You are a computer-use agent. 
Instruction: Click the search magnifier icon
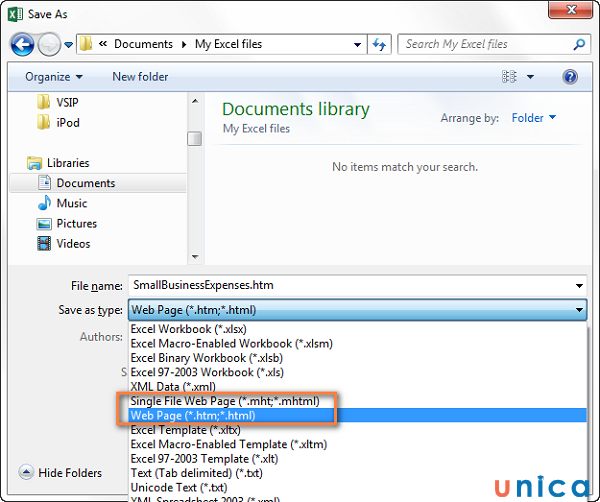pyautogui.click(x=579, y=44)
